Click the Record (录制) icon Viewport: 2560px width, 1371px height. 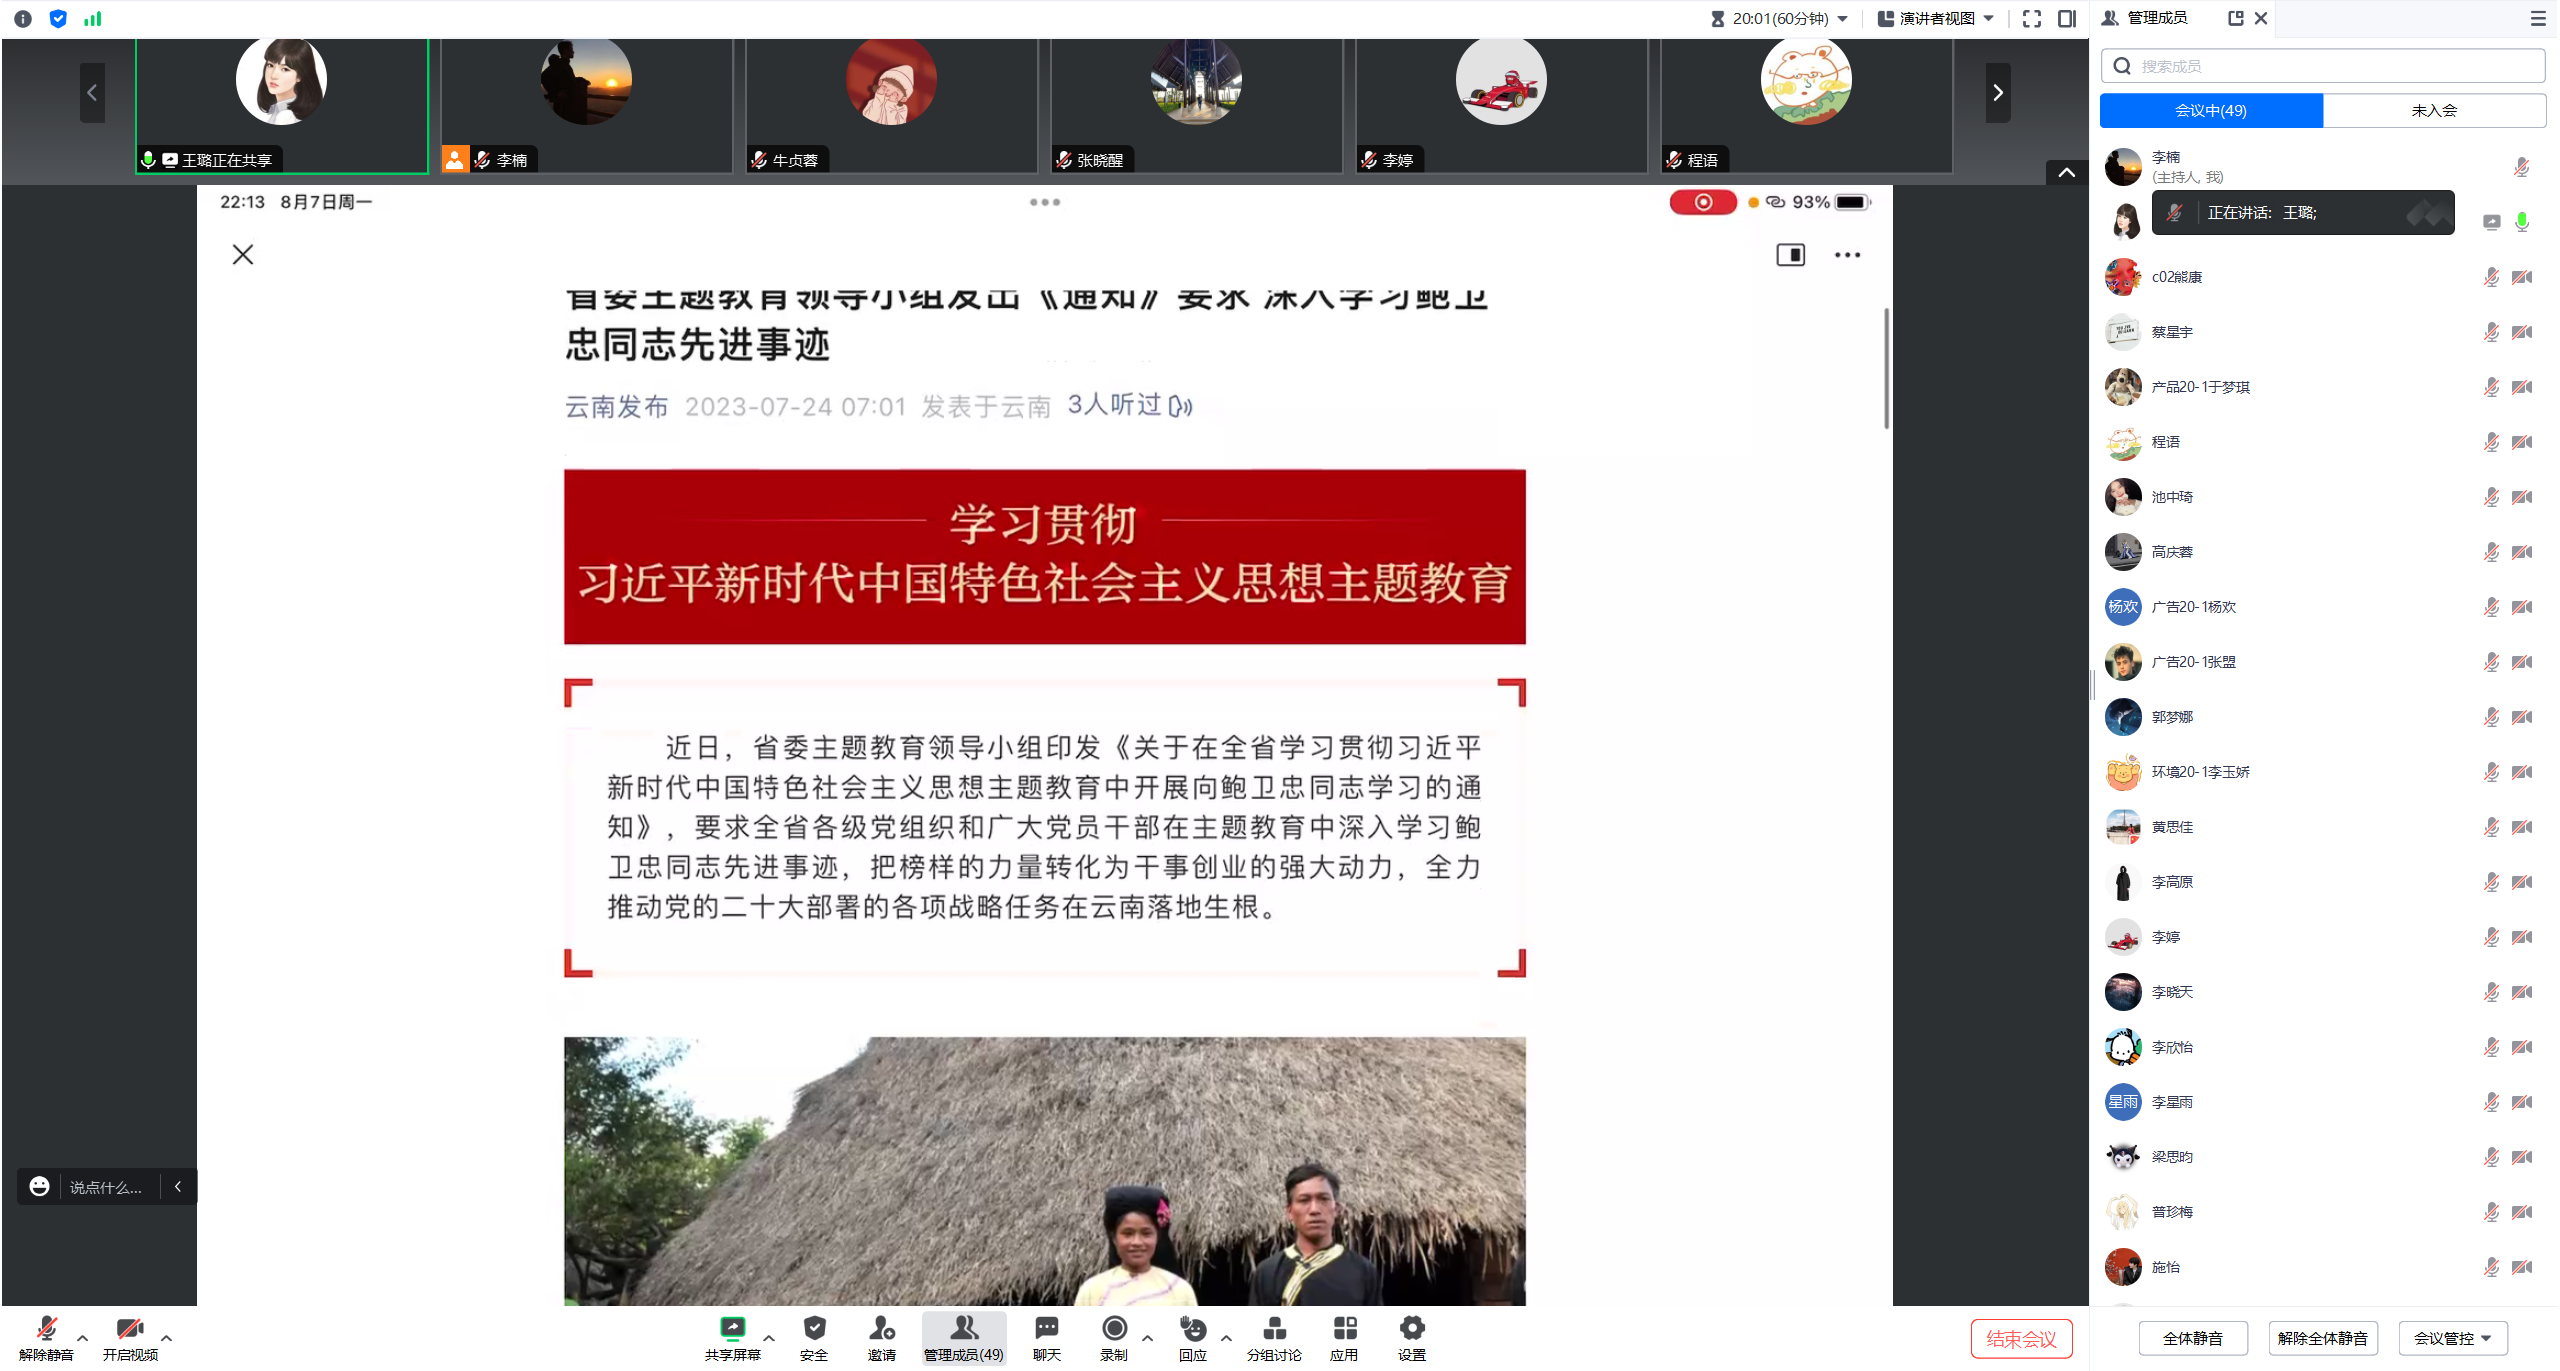(1114, 1329)
